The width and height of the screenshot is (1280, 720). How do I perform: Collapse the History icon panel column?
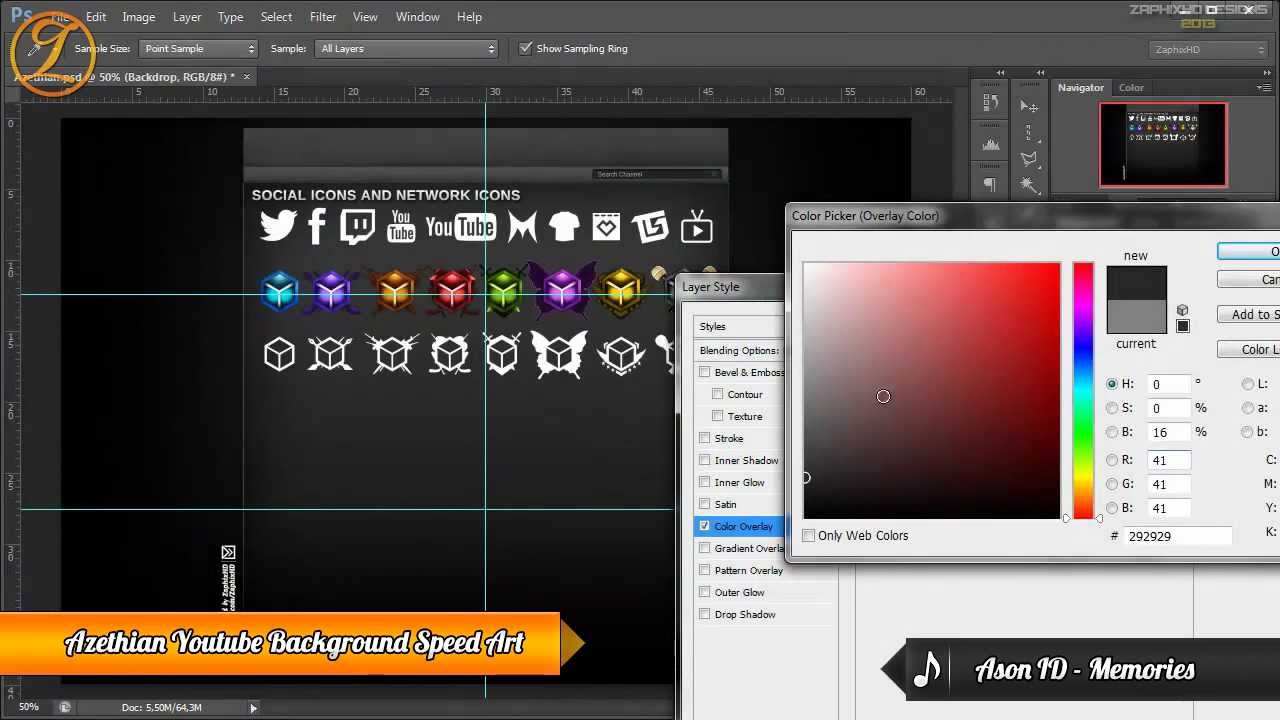(1000, 73)
